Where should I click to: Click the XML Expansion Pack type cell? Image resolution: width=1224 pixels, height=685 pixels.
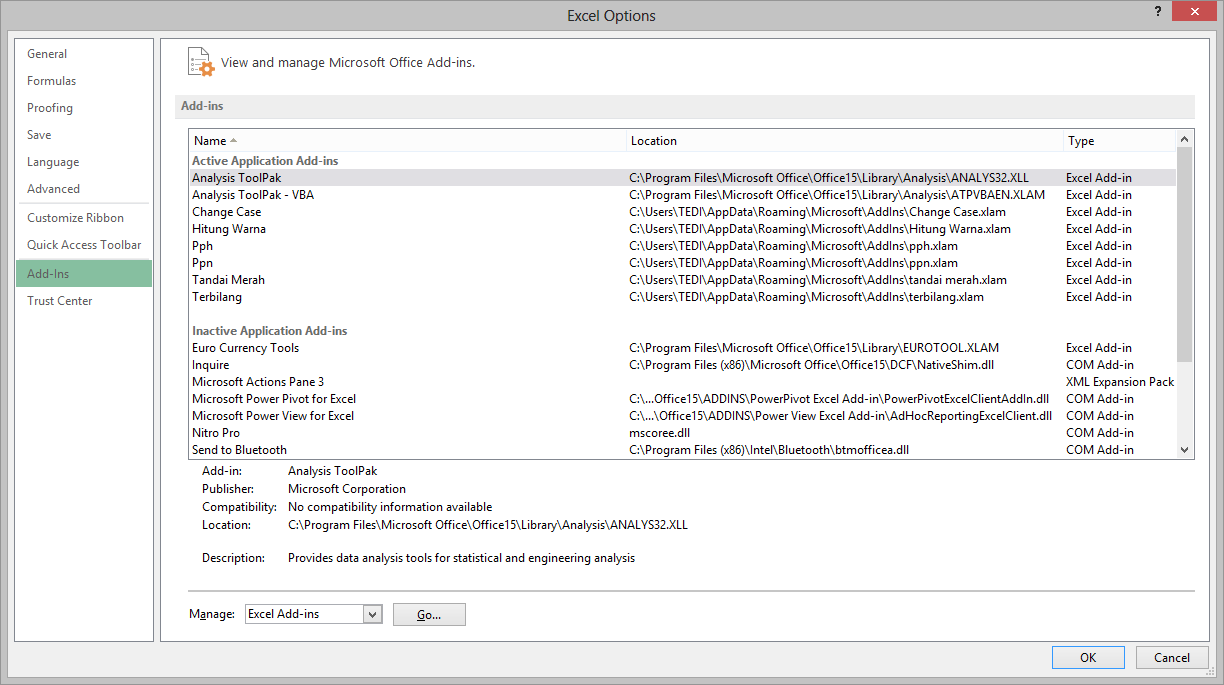pos(1120,382)
